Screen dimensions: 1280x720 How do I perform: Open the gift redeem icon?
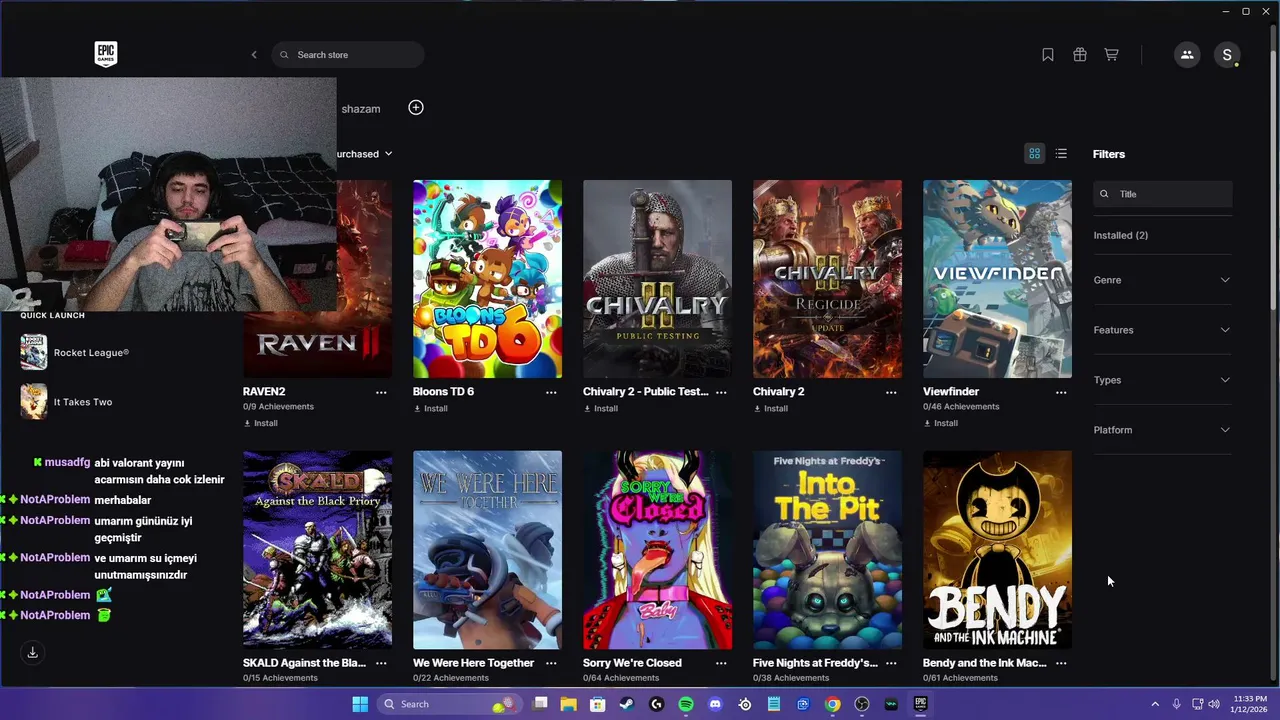(1080, 55)
